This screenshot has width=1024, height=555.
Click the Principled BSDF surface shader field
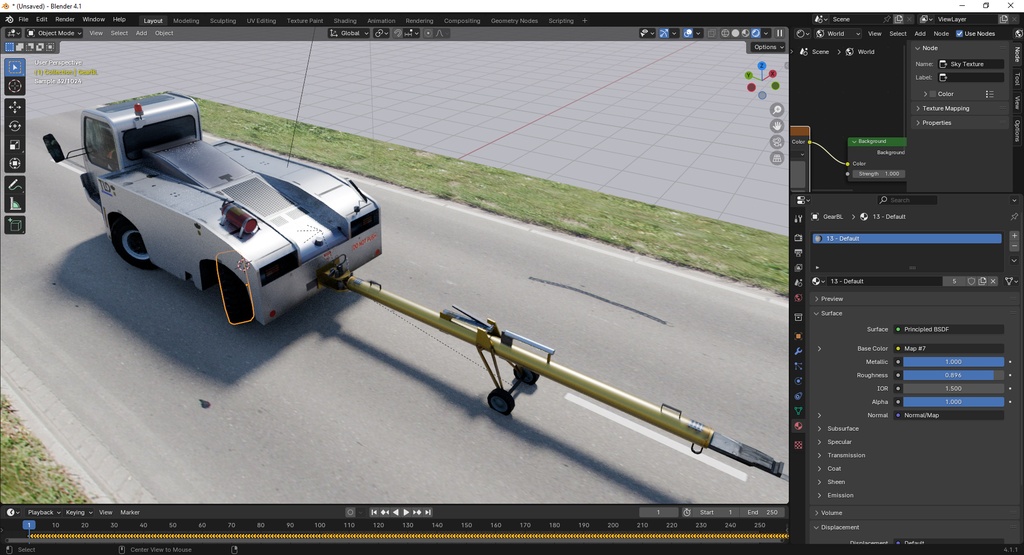tap(950, 329)
